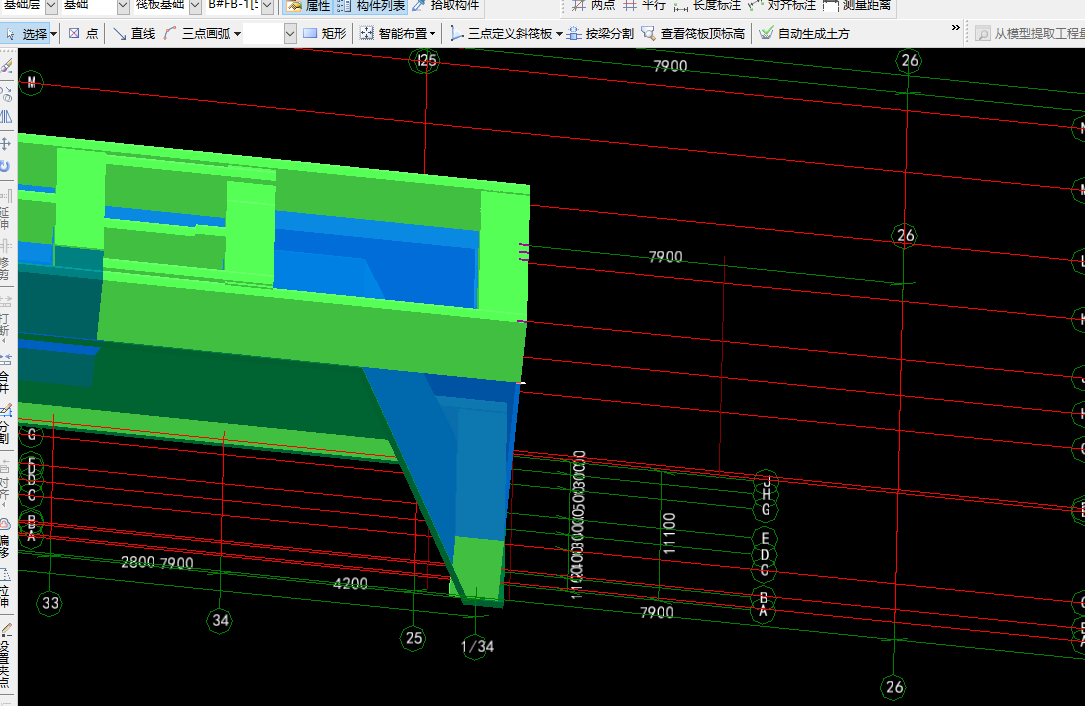1085x706 pixels.
Task: Choose the 直线 (line) drawing tool
Action: pos(134,34)
